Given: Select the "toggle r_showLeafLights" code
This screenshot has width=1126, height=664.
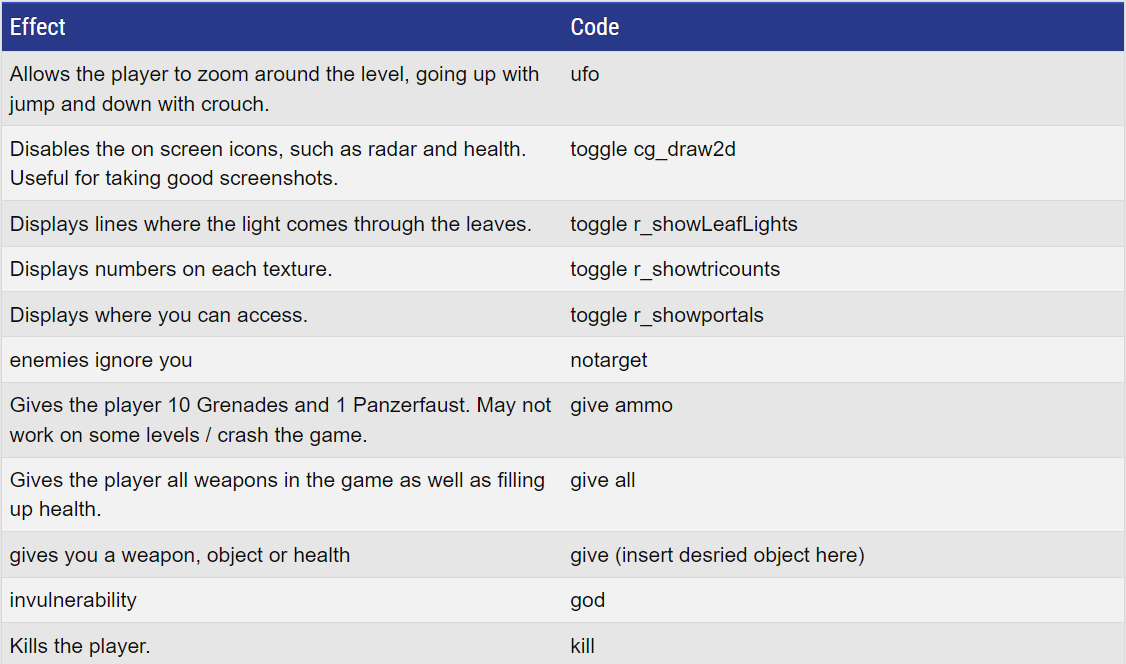Looking at the screenshot, I should point(684,224).
